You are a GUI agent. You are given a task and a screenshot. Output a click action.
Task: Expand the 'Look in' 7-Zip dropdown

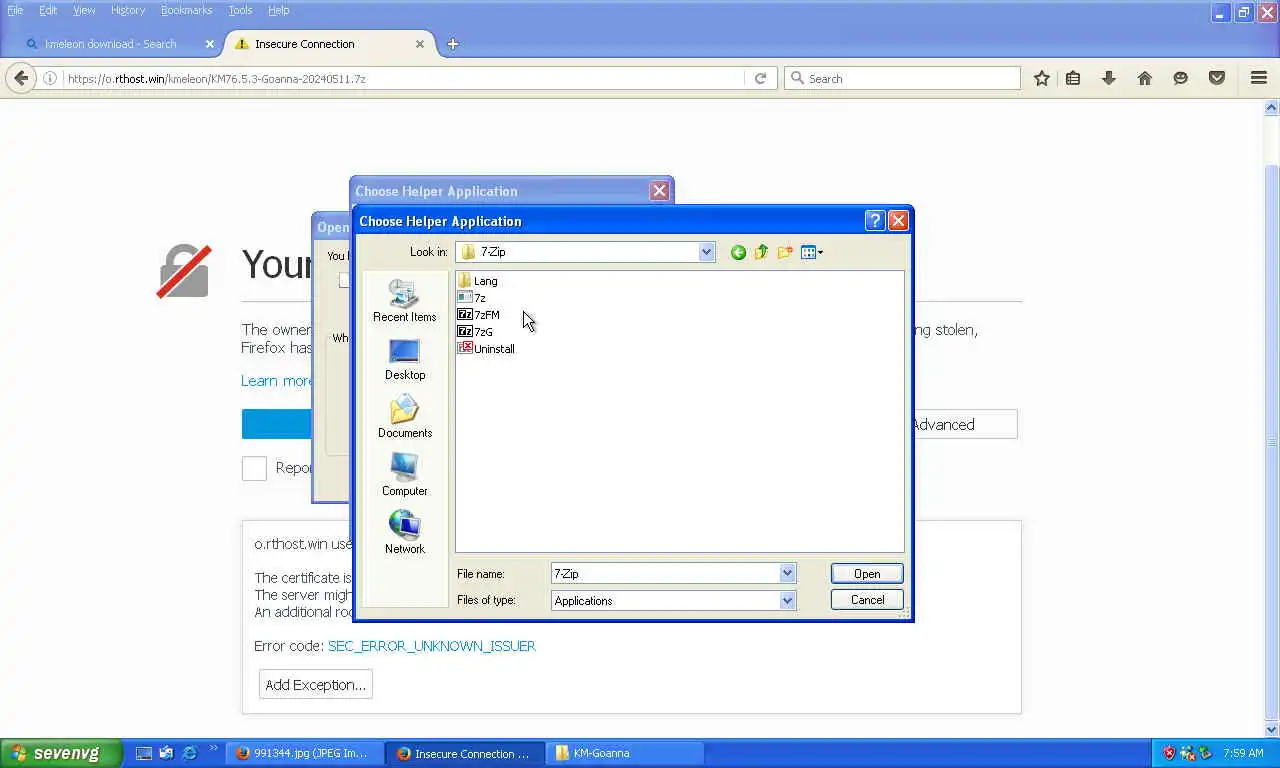[706, 252]
